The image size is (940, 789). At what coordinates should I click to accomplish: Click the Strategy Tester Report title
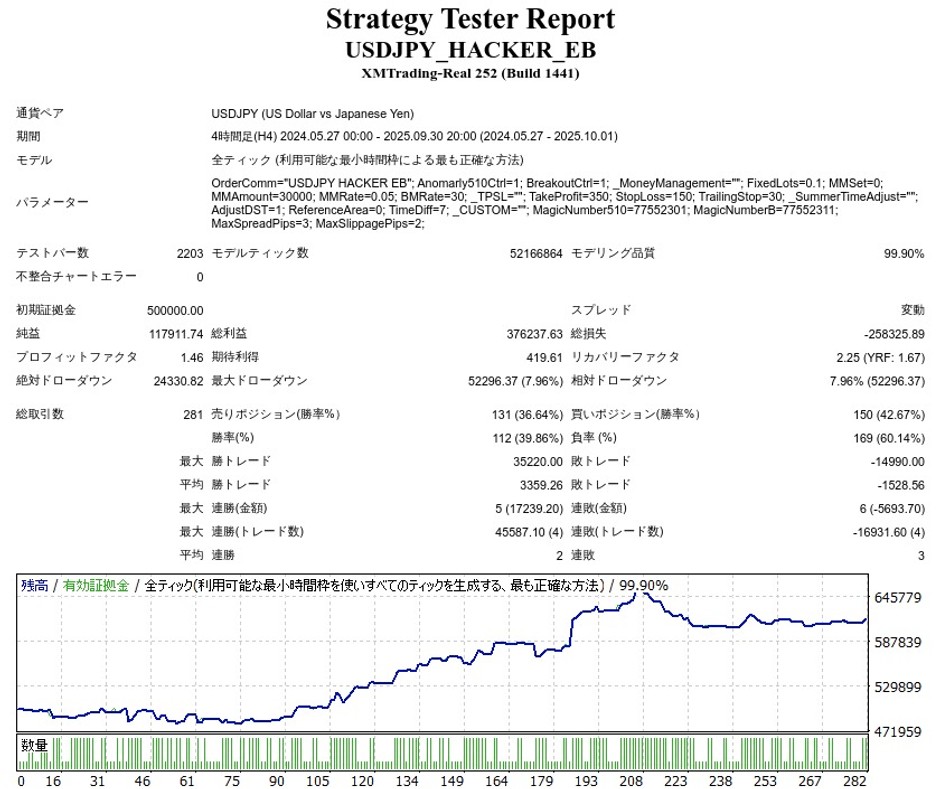[470, 19]
